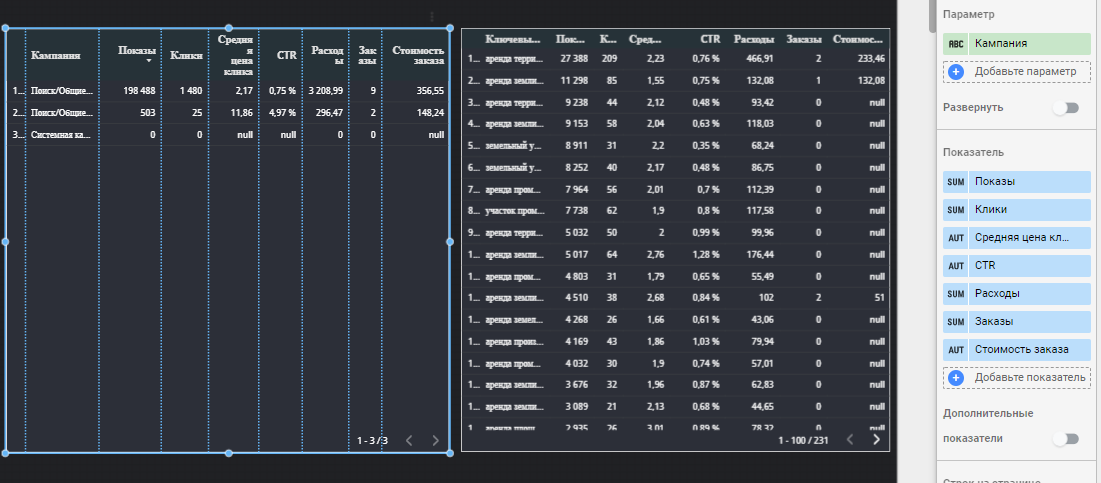Click the sort arrow under Показы column header
The height and width of the screenshot is (483, 1101).
point(149,62)
